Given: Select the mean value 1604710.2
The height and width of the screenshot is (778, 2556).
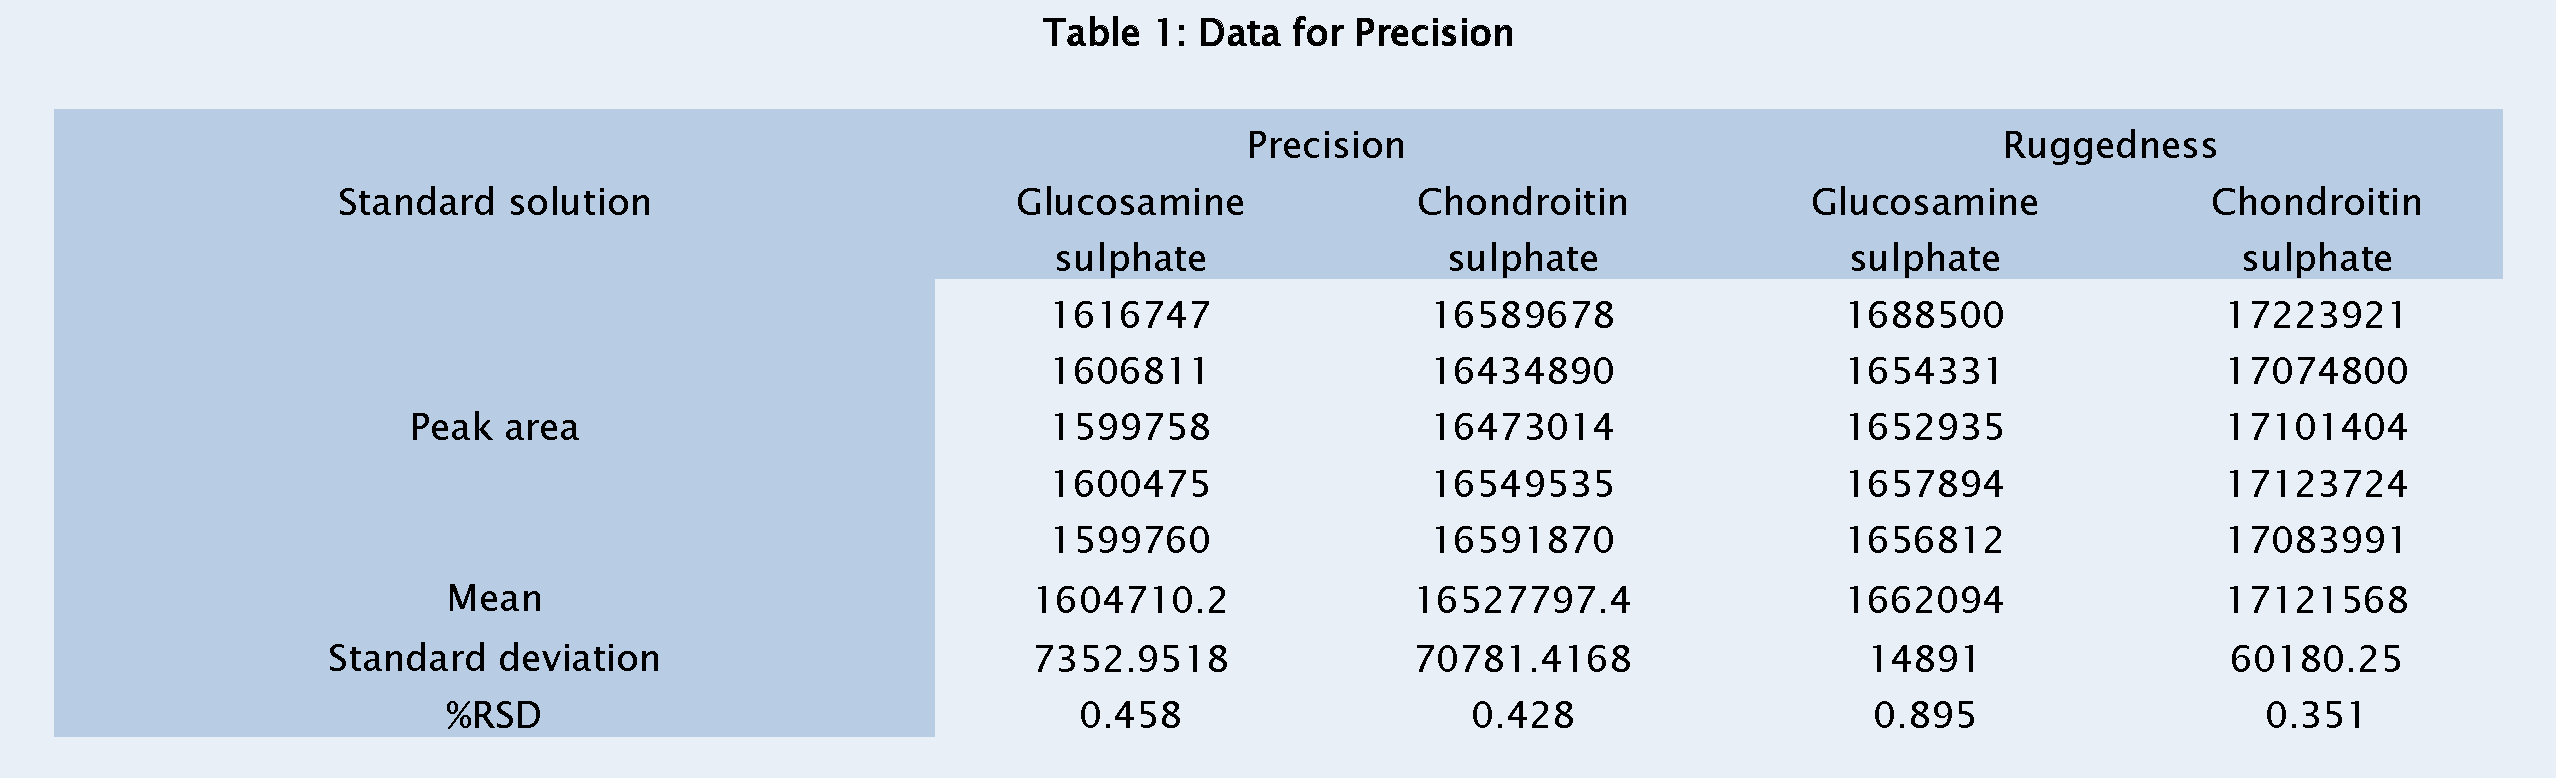Looking at the screenshot, I should click(1130, 600).
